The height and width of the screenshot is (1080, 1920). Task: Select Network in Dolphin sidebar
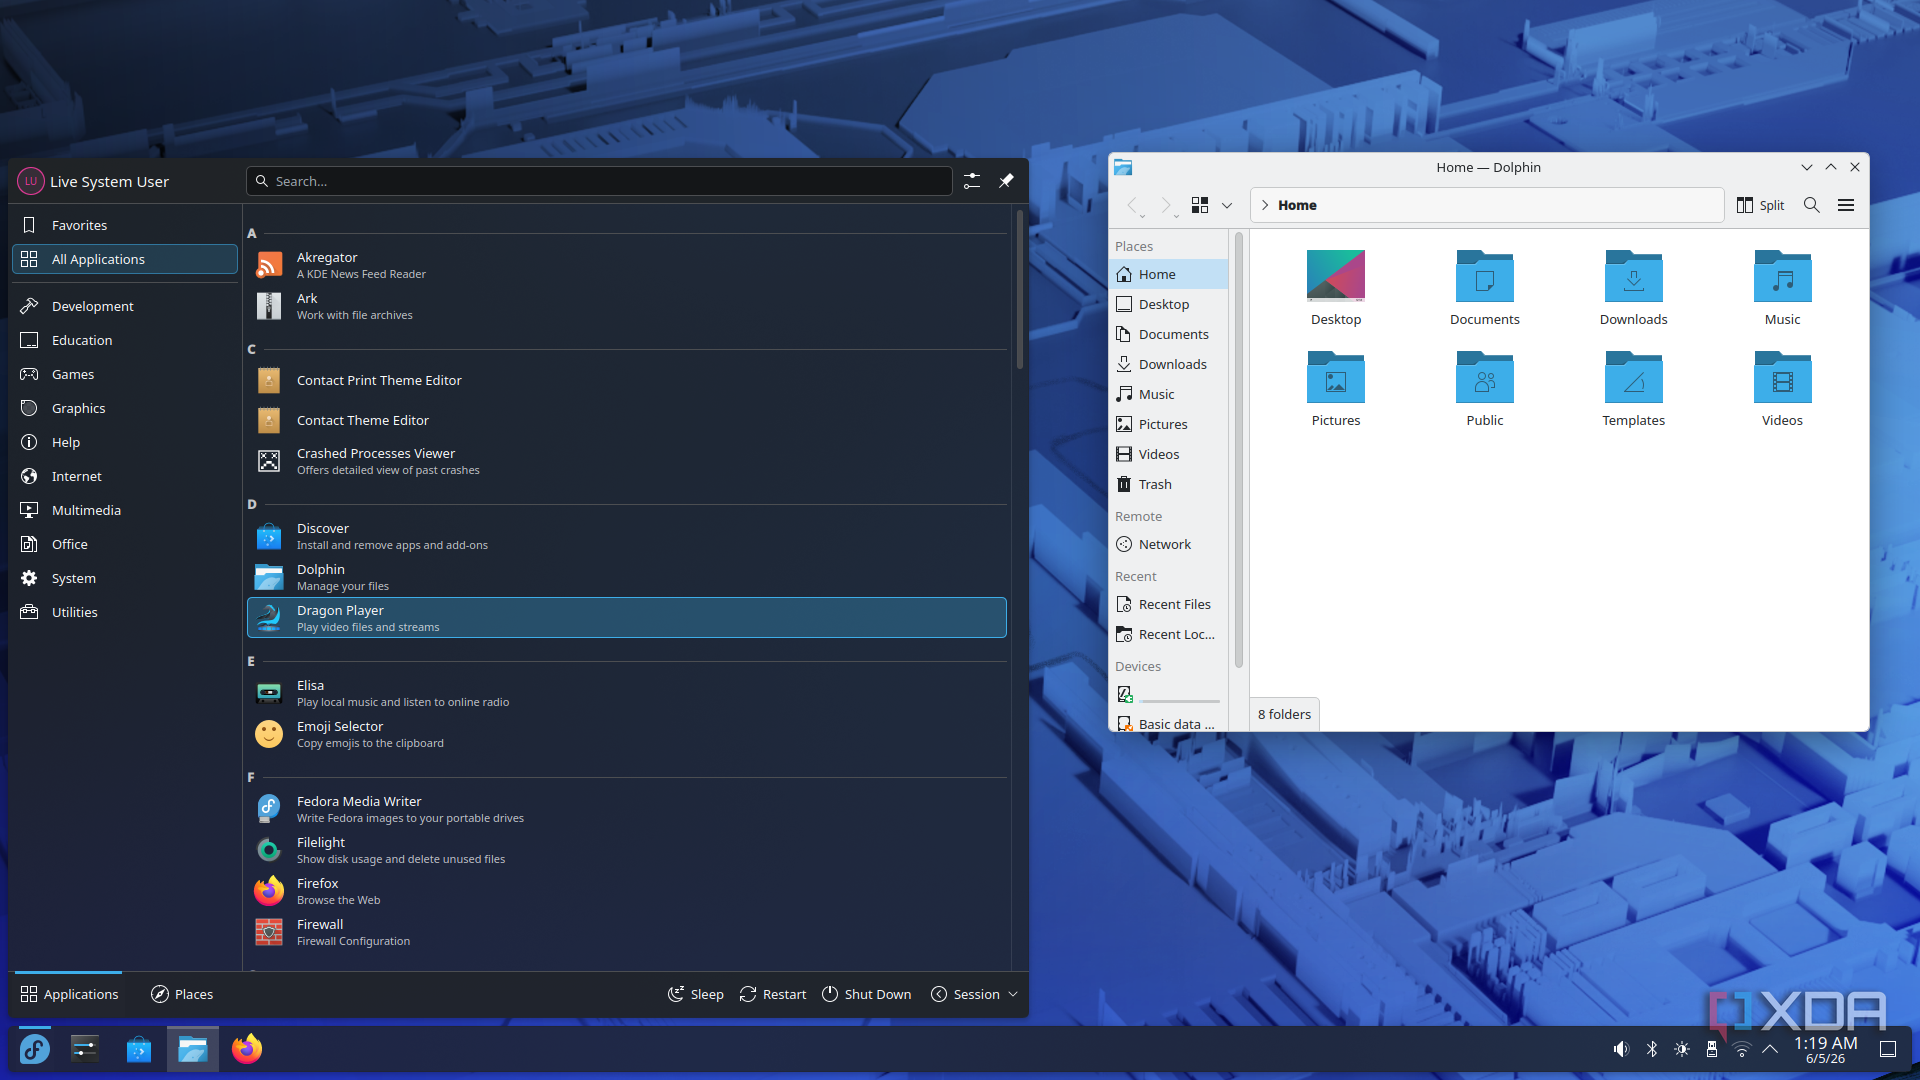click(x=1168, y=544)
